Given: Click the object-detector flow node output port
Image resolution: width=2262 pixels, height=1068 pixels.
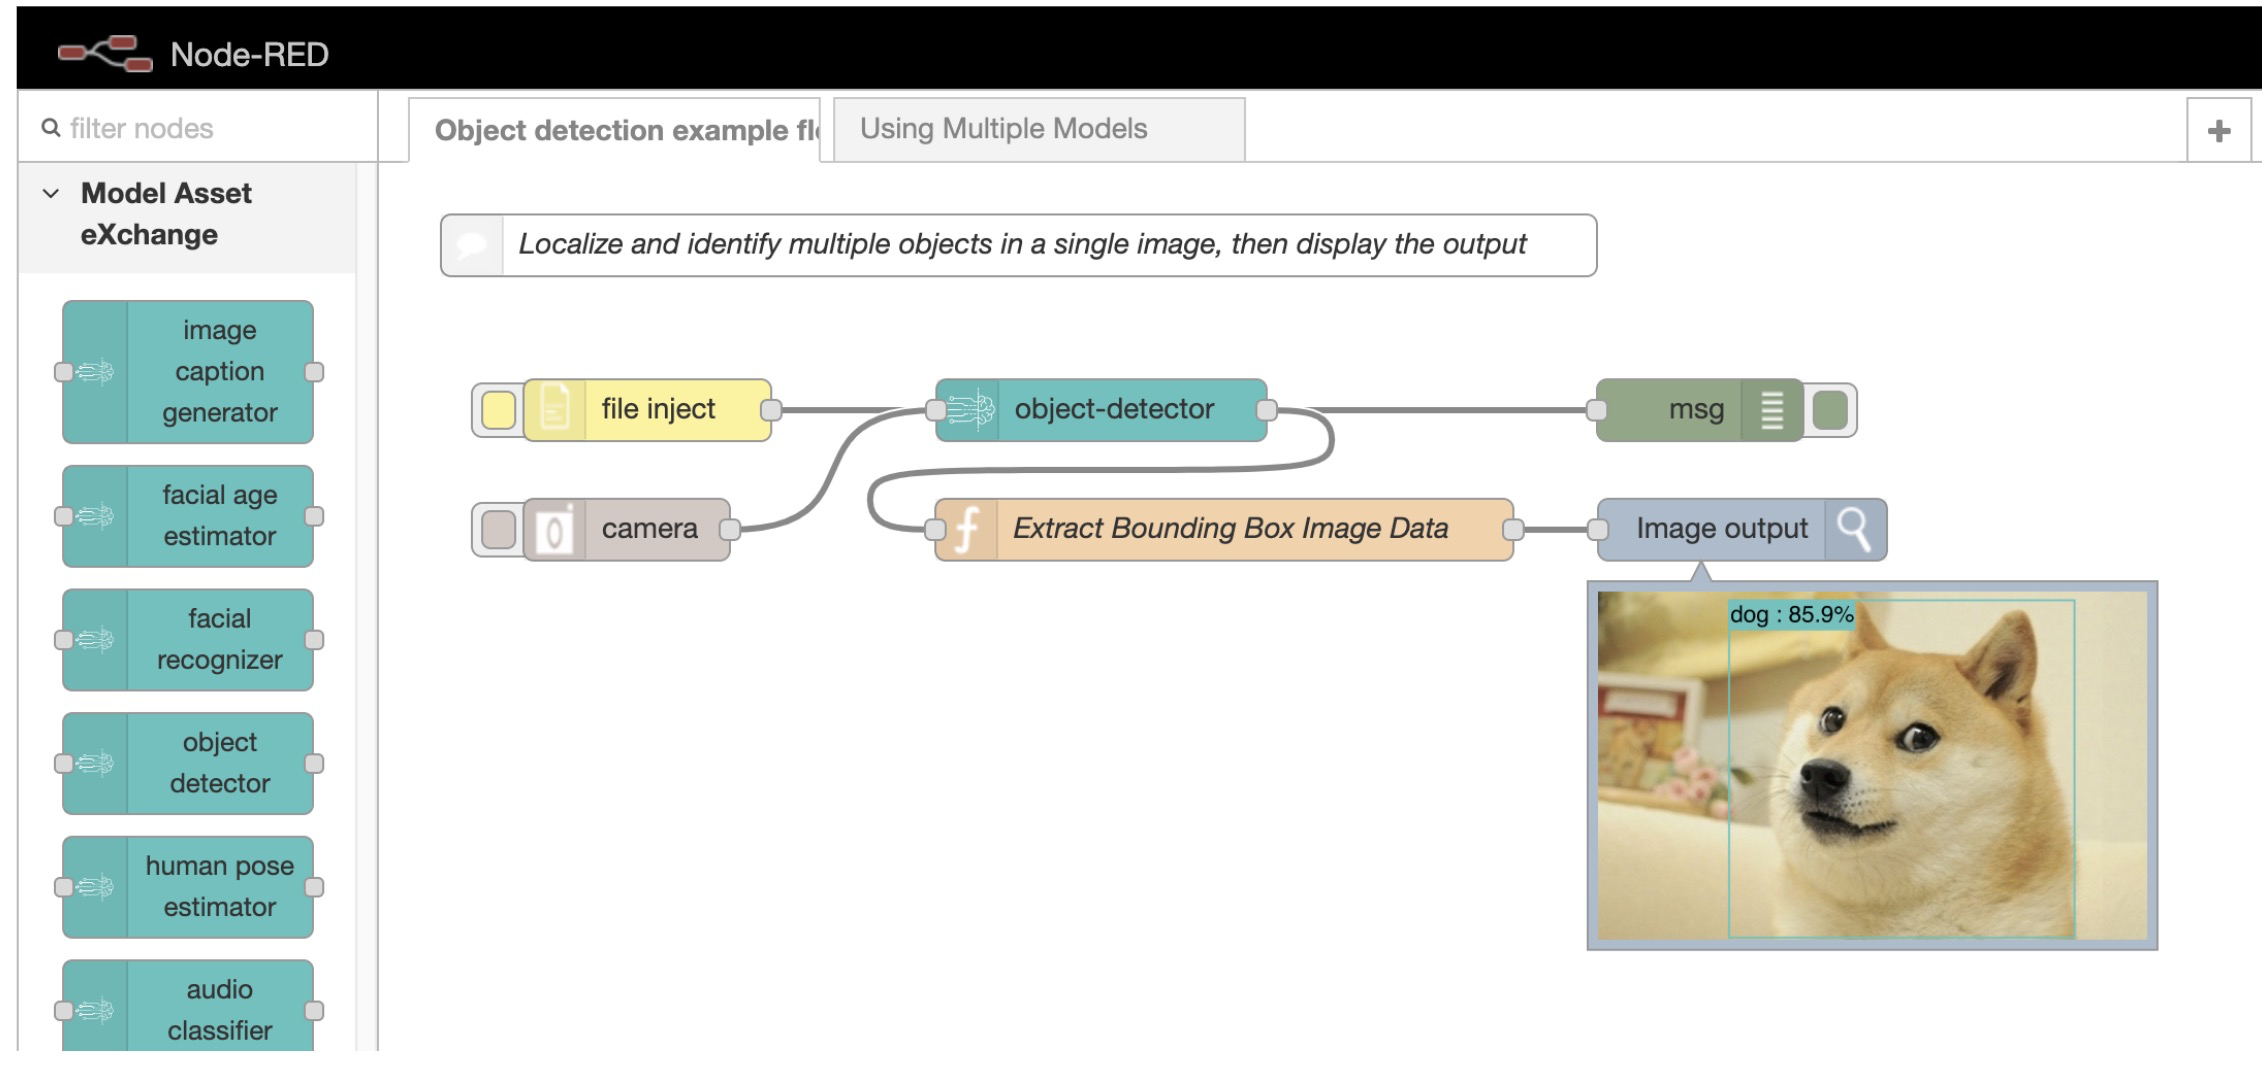Looking at the screenshot, I should click(x=1267, y=409).
